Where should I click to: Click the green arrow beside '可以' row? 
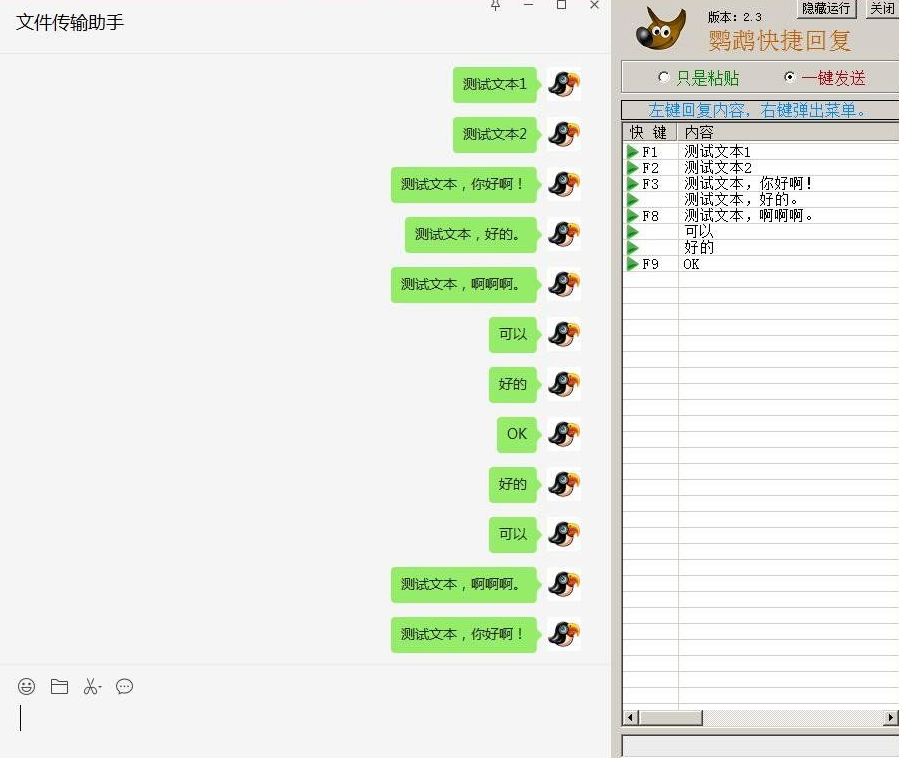(x=633, y=232)
